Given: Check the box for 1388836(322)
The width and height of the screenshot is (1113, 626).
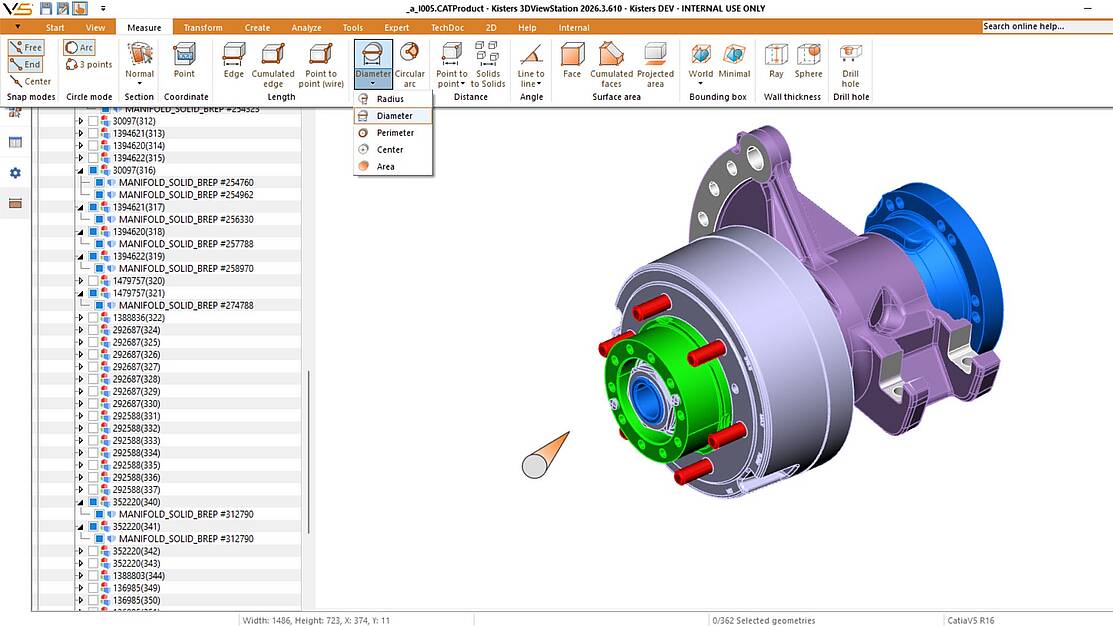Looking at the screenshot, I should point(93,317).
